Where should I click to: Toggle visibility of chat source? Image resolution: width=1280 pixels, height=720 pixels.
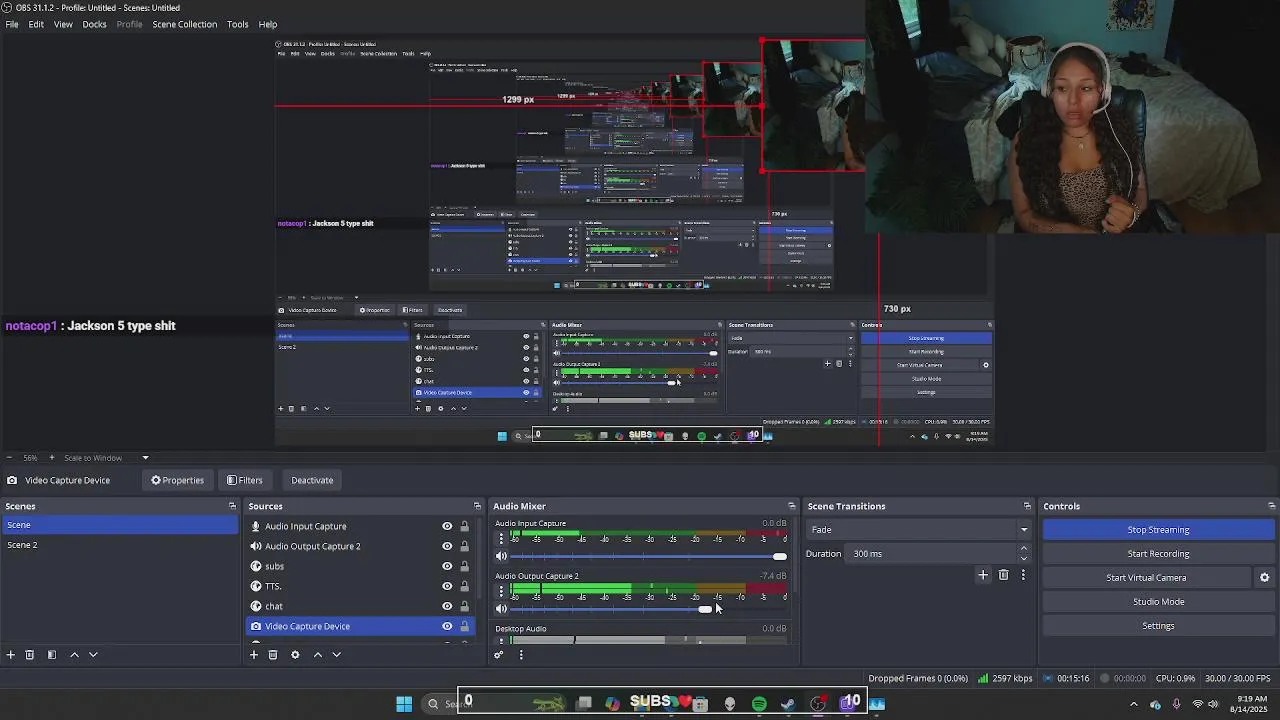point(447,606)
